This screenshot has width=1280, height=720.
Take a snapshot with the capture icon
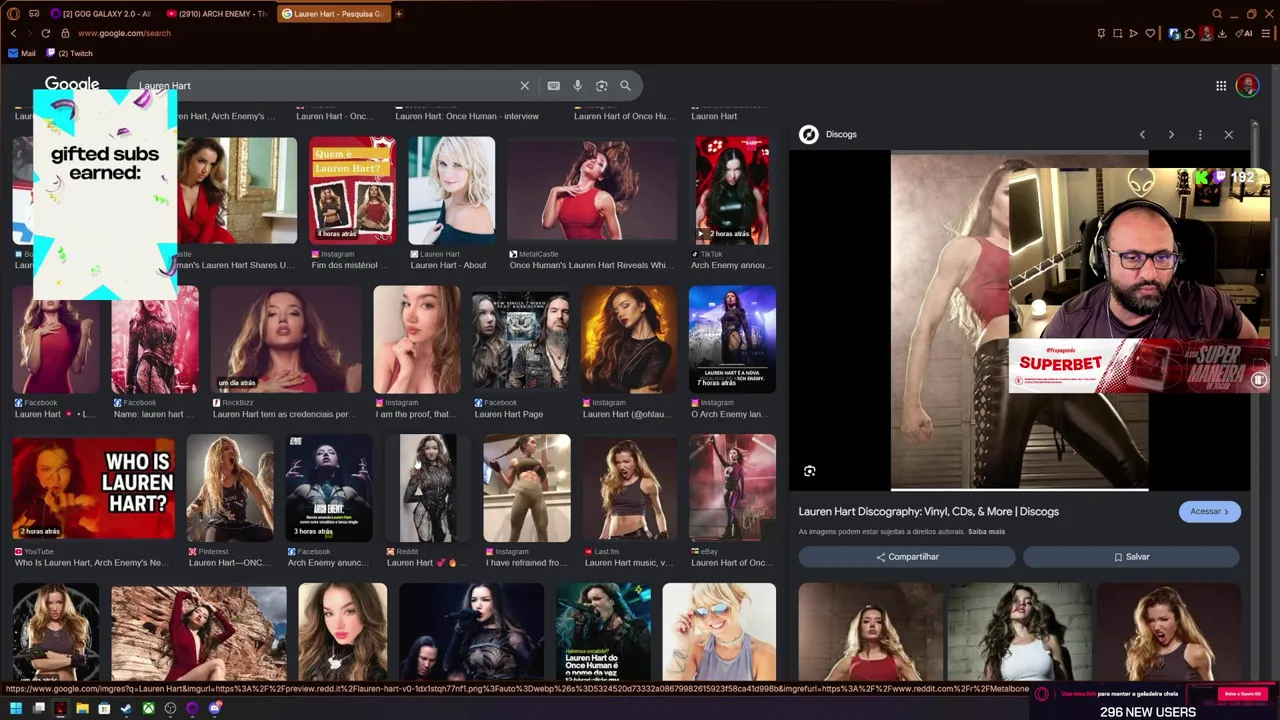pos(1118,33)
